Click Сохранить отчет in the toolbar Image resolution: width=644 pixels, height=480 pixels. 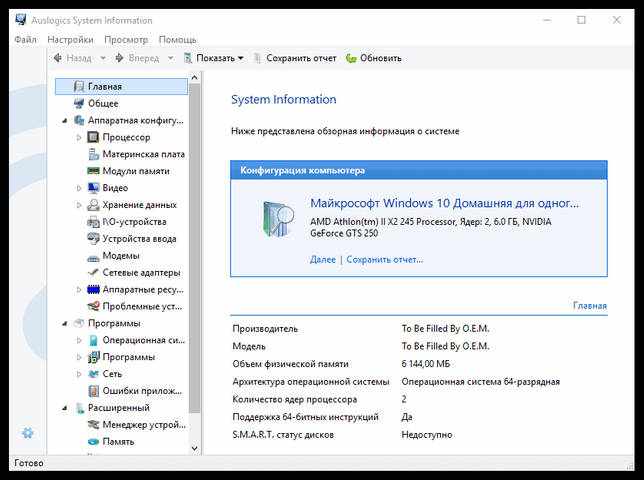click(x=294, y=58)
